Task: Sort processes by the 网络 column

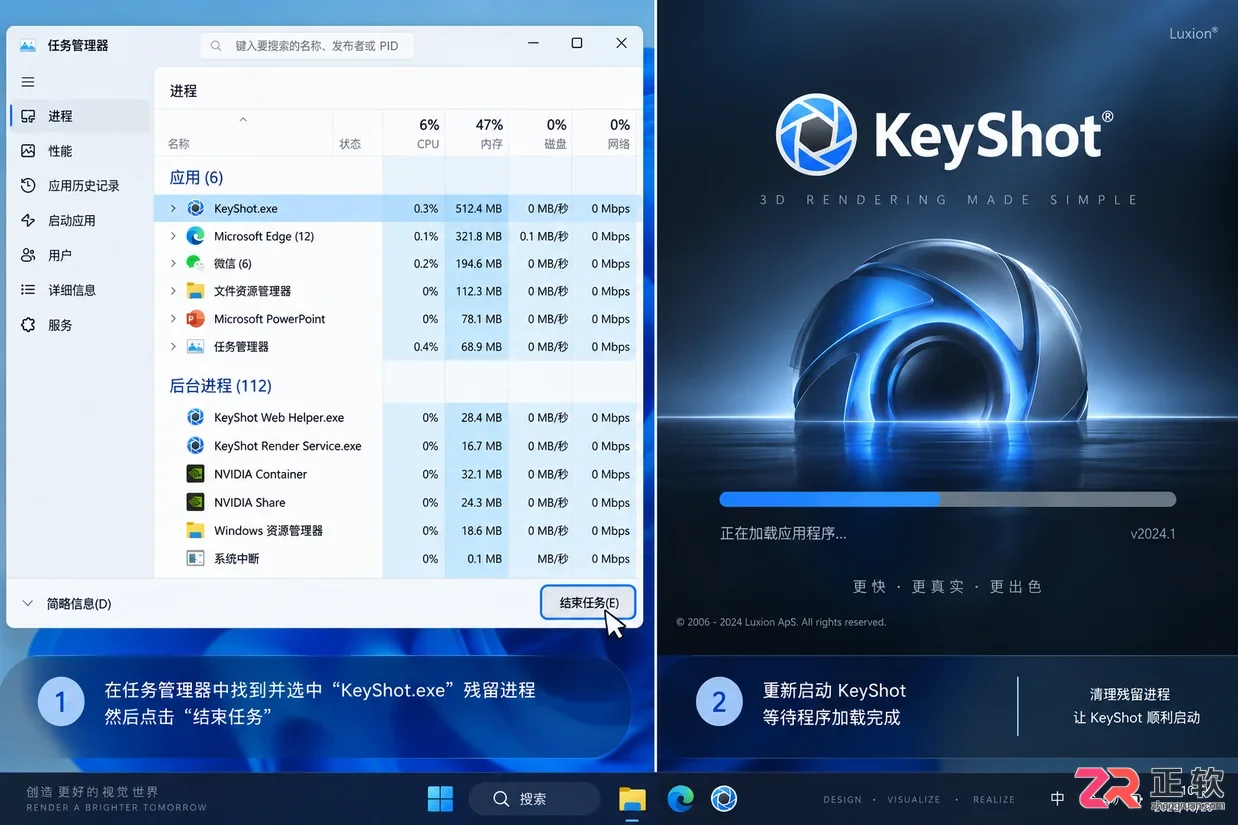Action: point(605,133)
